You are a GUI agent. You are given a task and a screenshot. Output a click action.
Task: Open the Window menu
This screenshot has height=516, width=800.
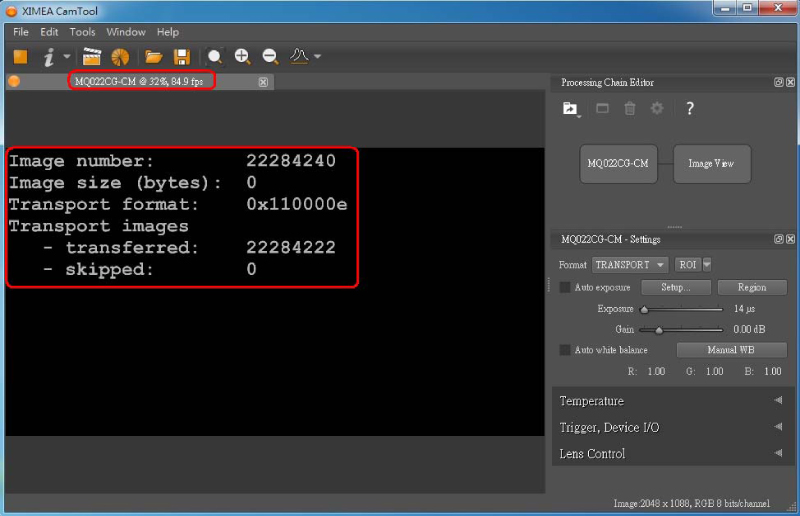pos(126,32)
